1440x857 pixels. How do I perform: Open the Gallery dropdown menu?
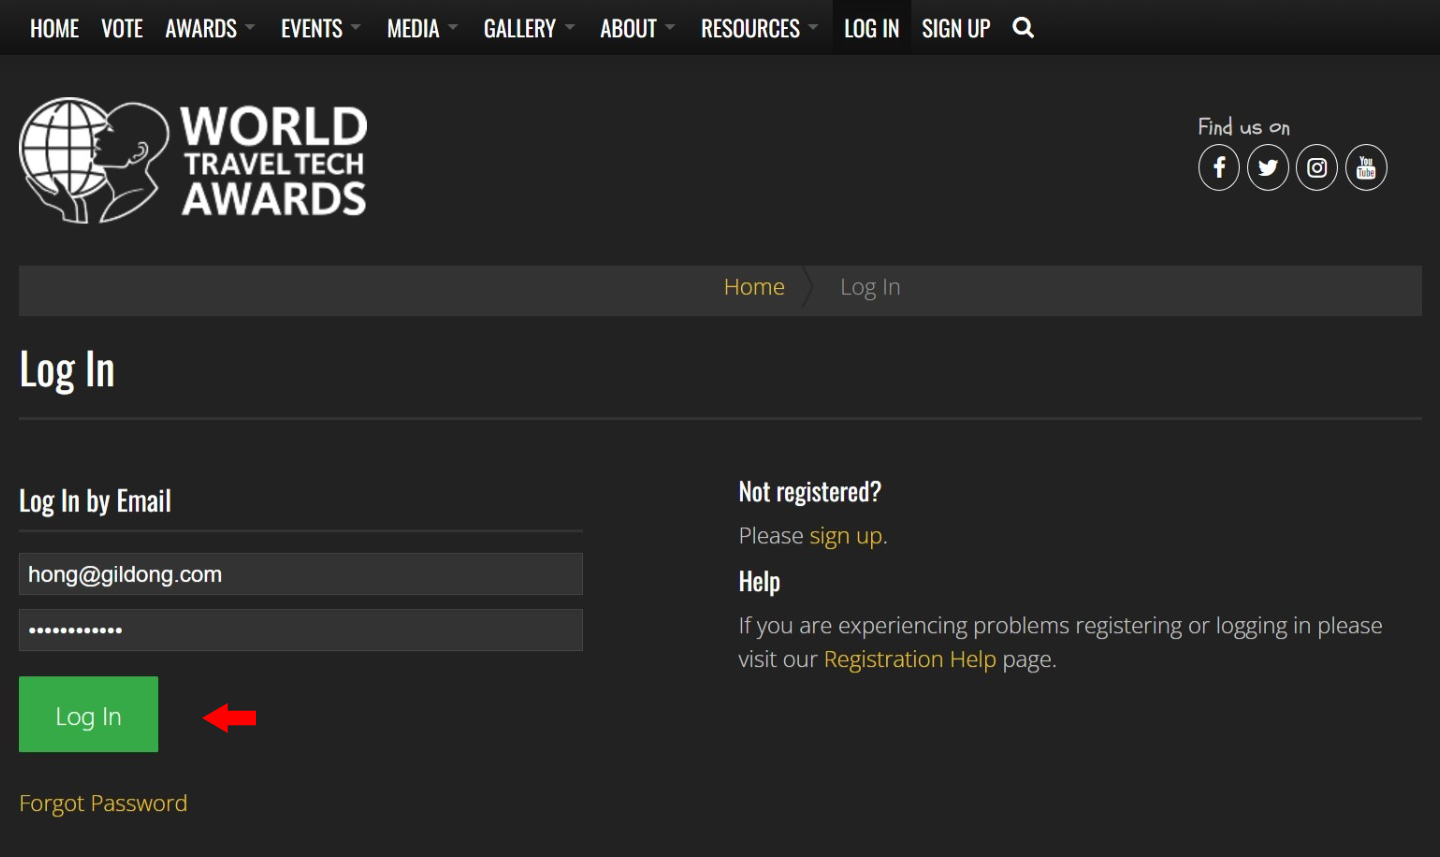[x=528, y=28]
